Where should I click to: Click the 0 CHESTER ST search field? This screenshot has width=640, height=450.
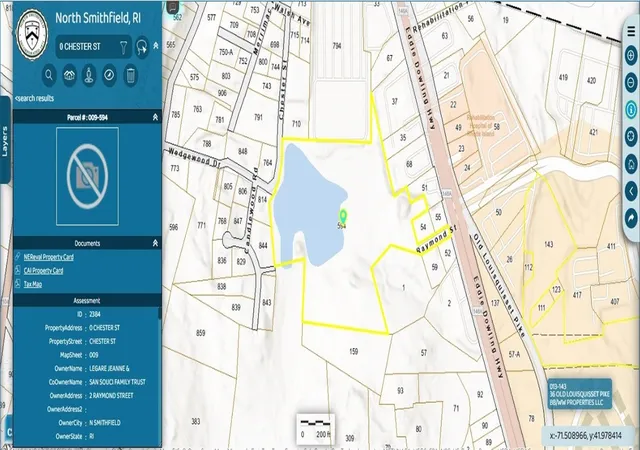coord(88,47)
